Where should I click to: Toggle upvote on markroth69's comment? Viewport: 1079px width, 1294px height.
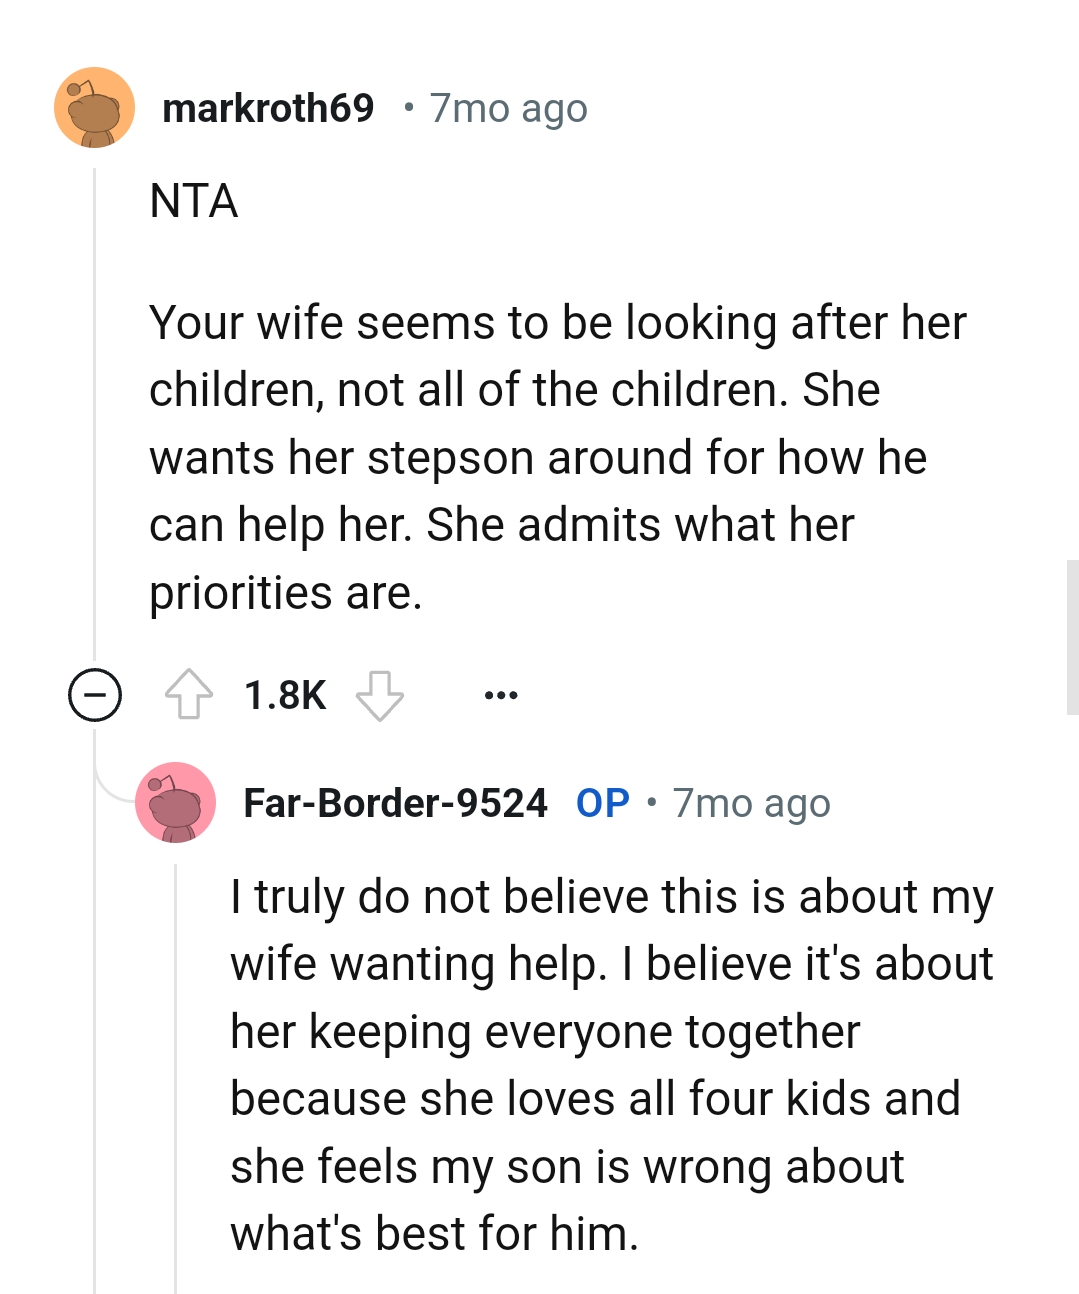tap(191, 694)
